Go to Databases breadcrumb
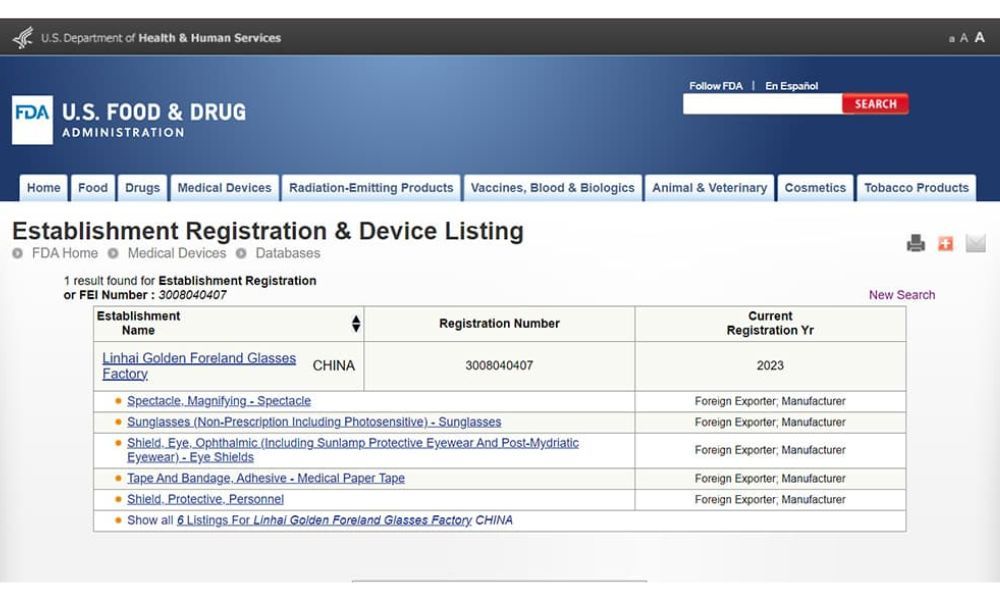1000x600 pixels. (288, 253)
